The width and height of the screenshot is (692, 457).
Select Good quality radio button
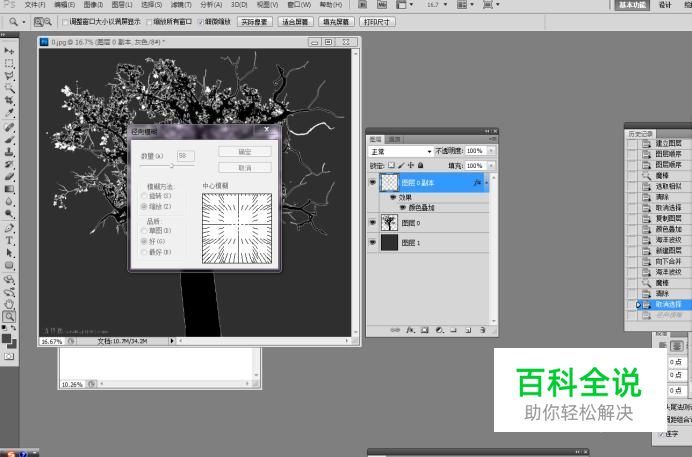coord(144,241)
